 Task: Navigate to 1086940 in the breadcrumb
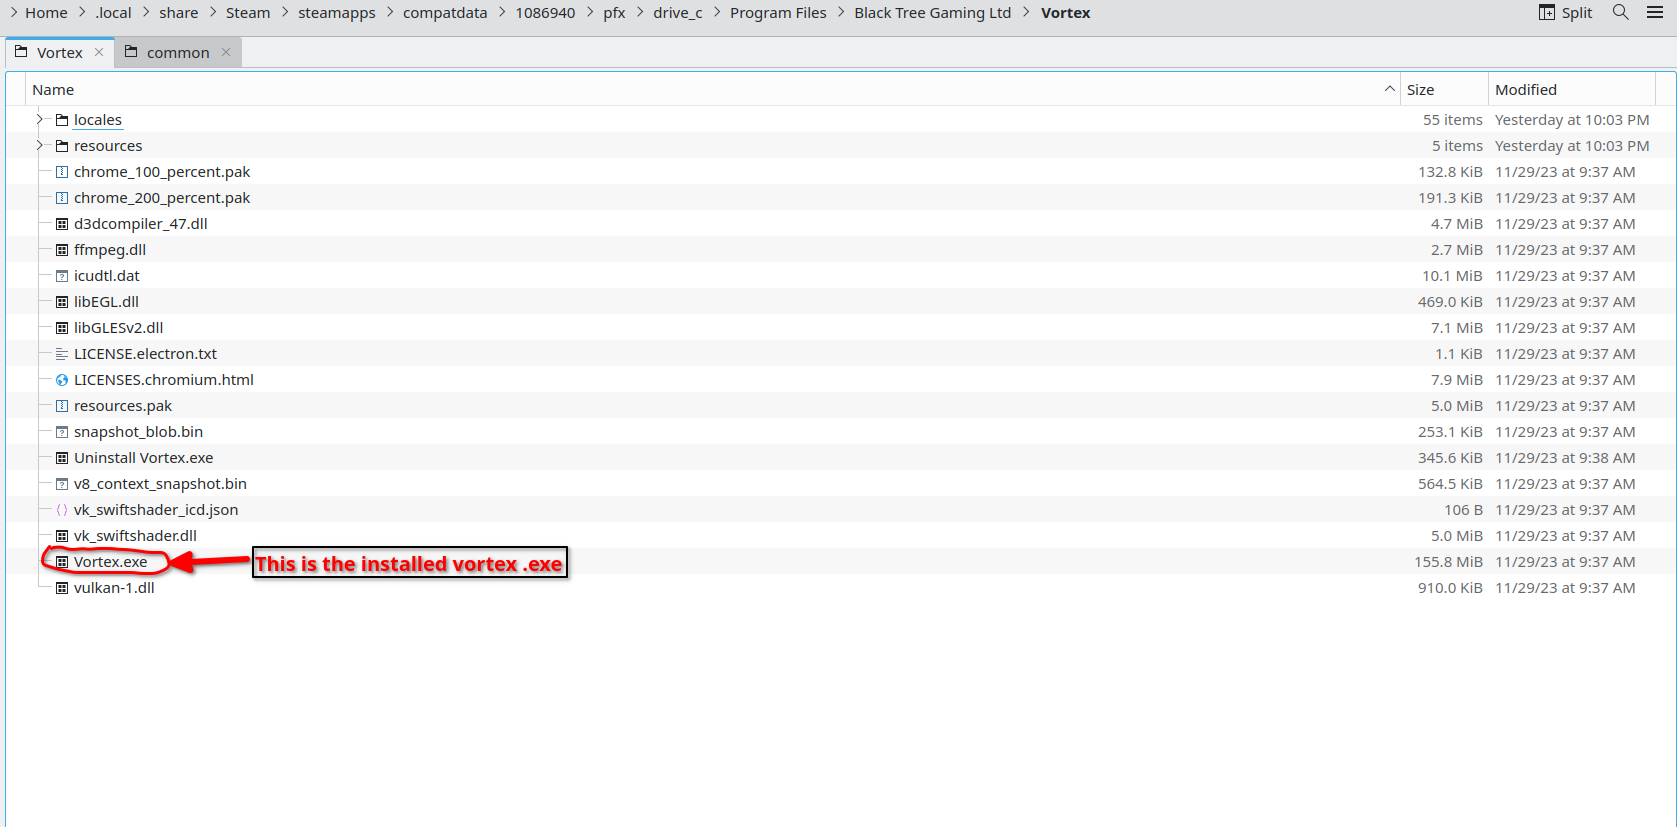pos(545,13)
